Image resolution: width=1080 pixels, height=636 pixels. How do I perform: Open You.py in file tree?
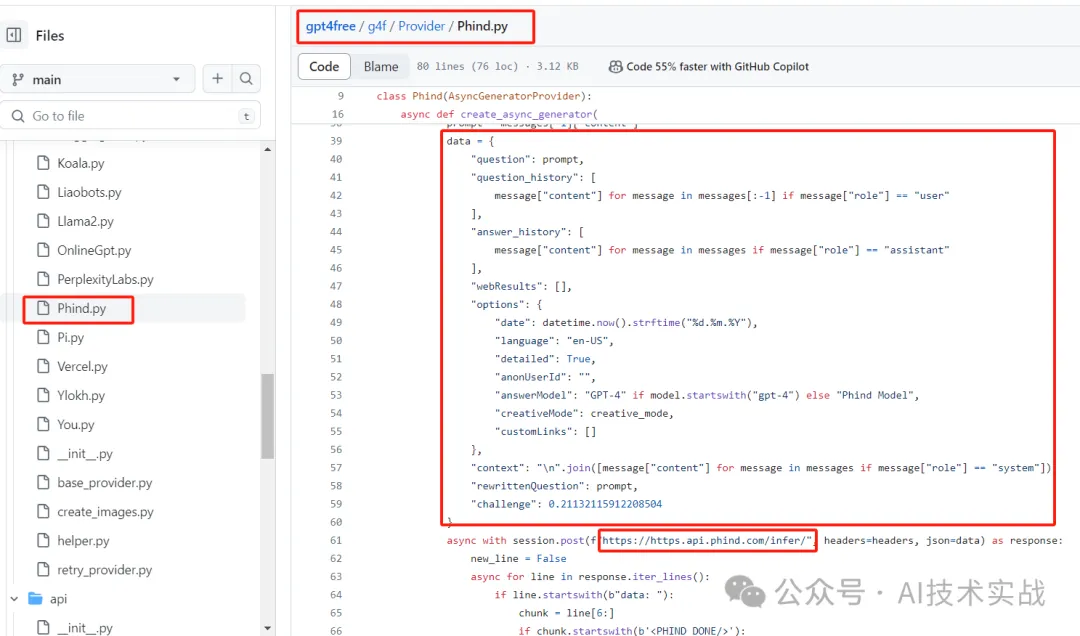coord(76,424)
